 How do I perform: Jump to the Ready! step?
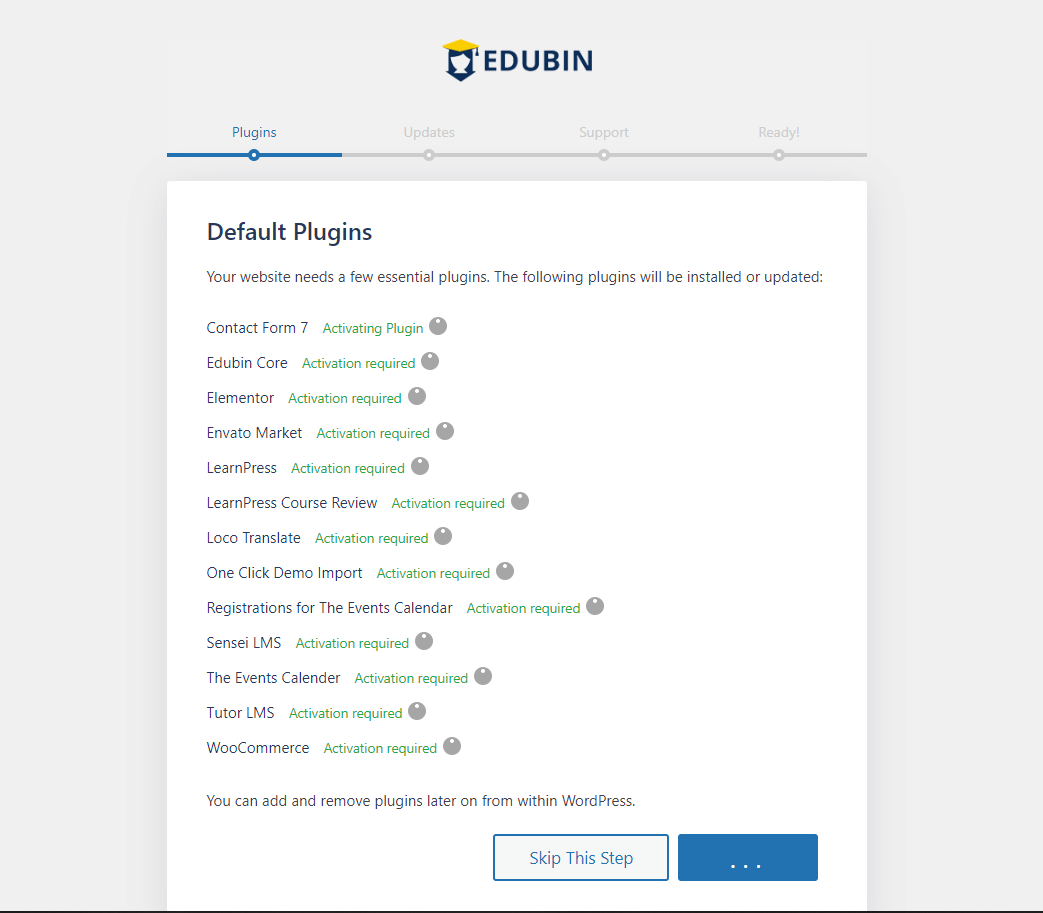779,132
